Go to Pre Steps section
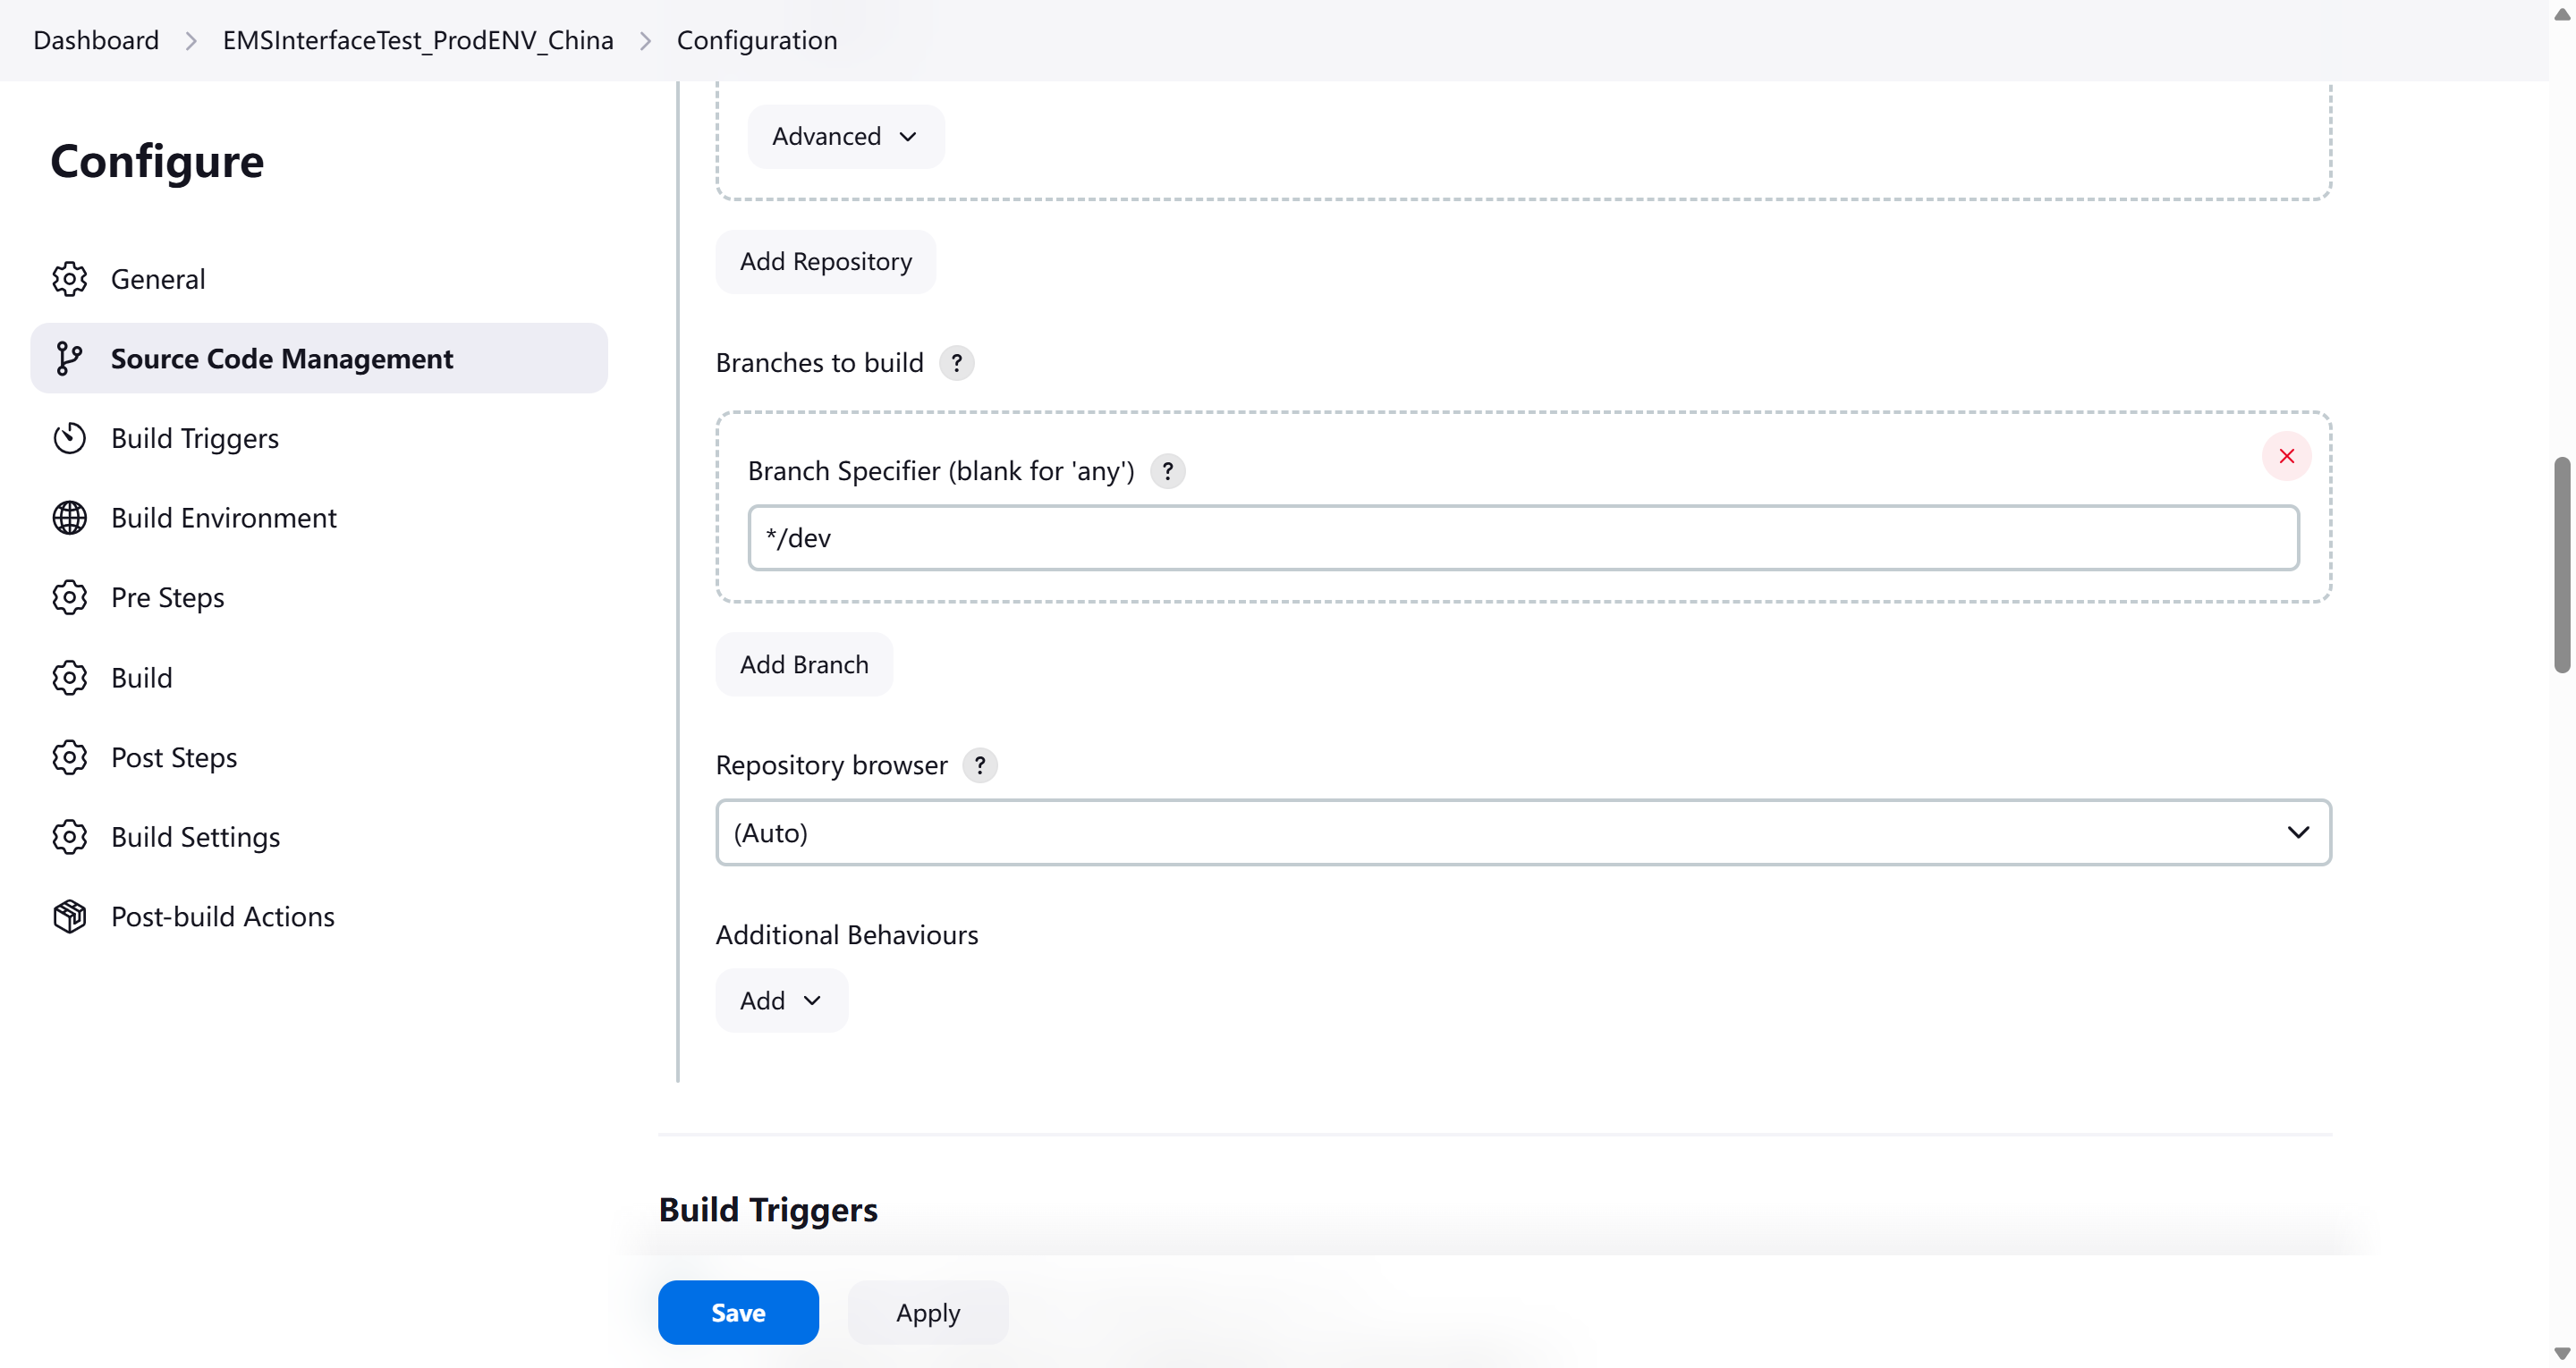This screenshot has height=1368, width=2576. [167, 597]
